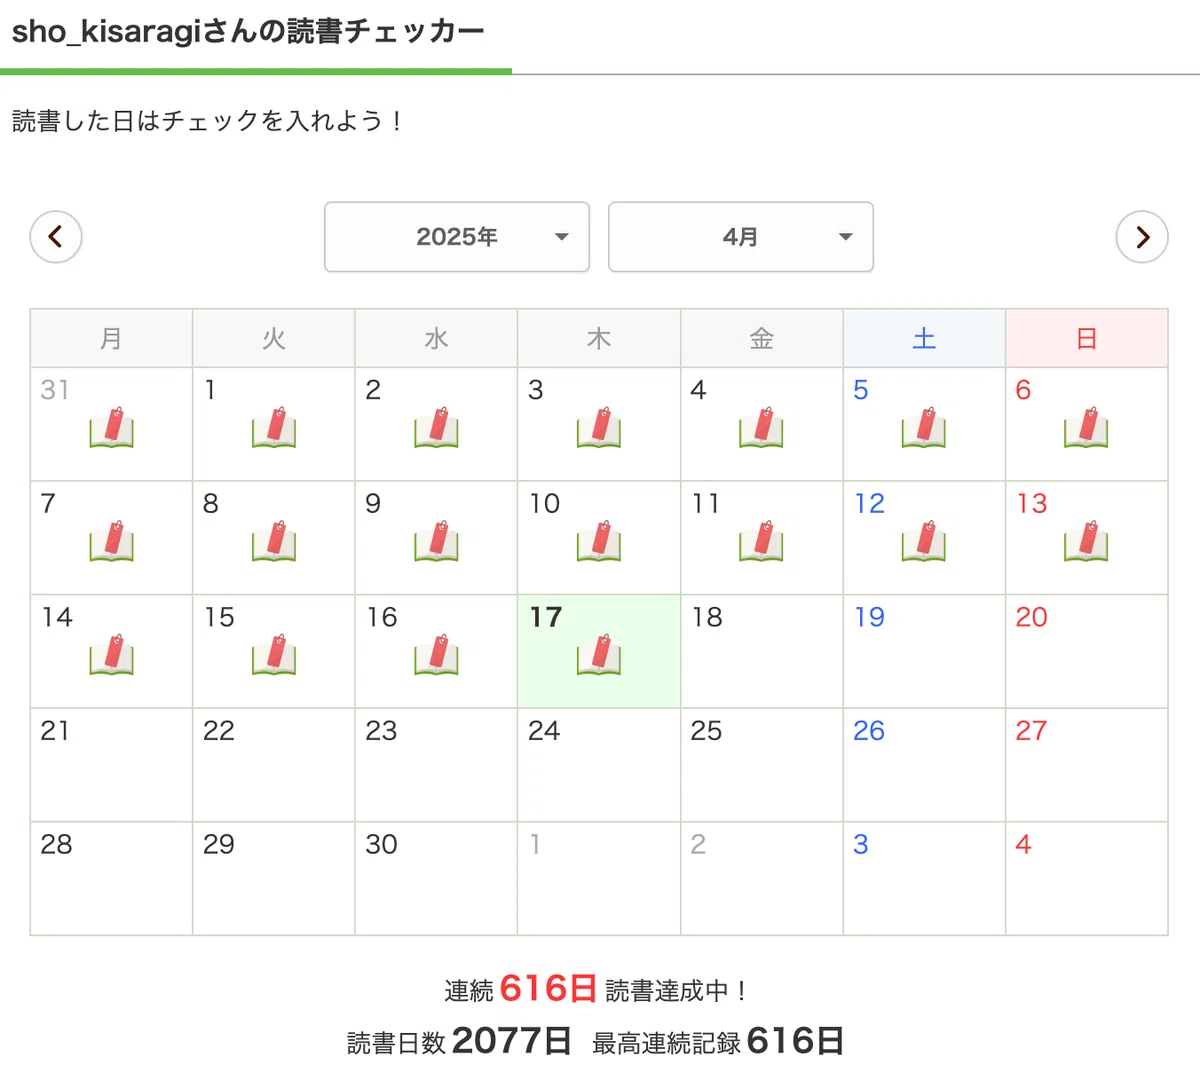Open the 4月 month dropdown

point(741,237)
